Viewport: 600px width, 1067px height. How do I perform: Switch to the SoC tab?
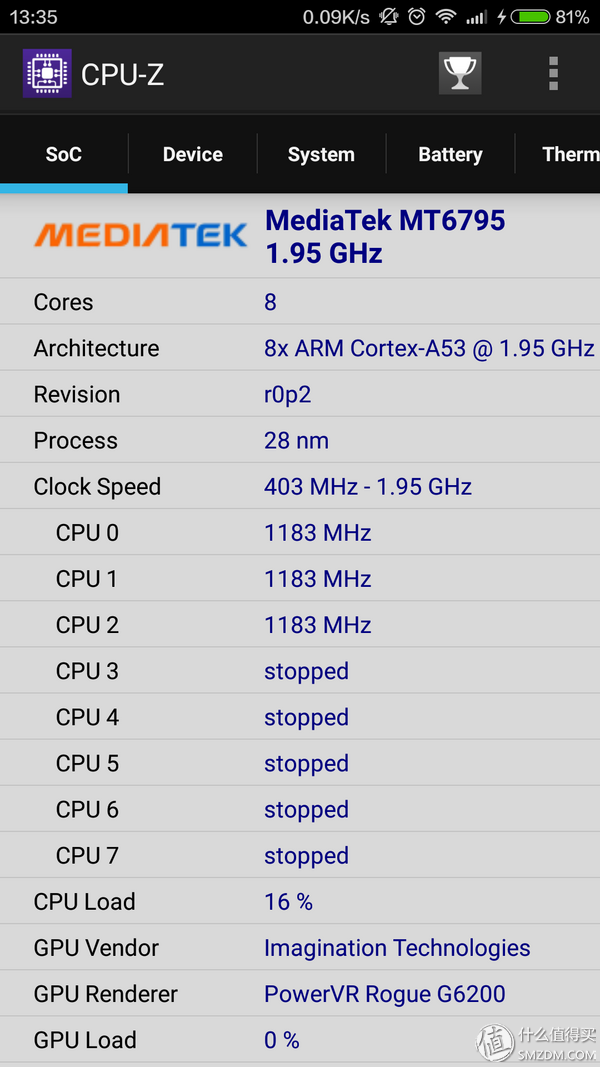click(64, 154)
